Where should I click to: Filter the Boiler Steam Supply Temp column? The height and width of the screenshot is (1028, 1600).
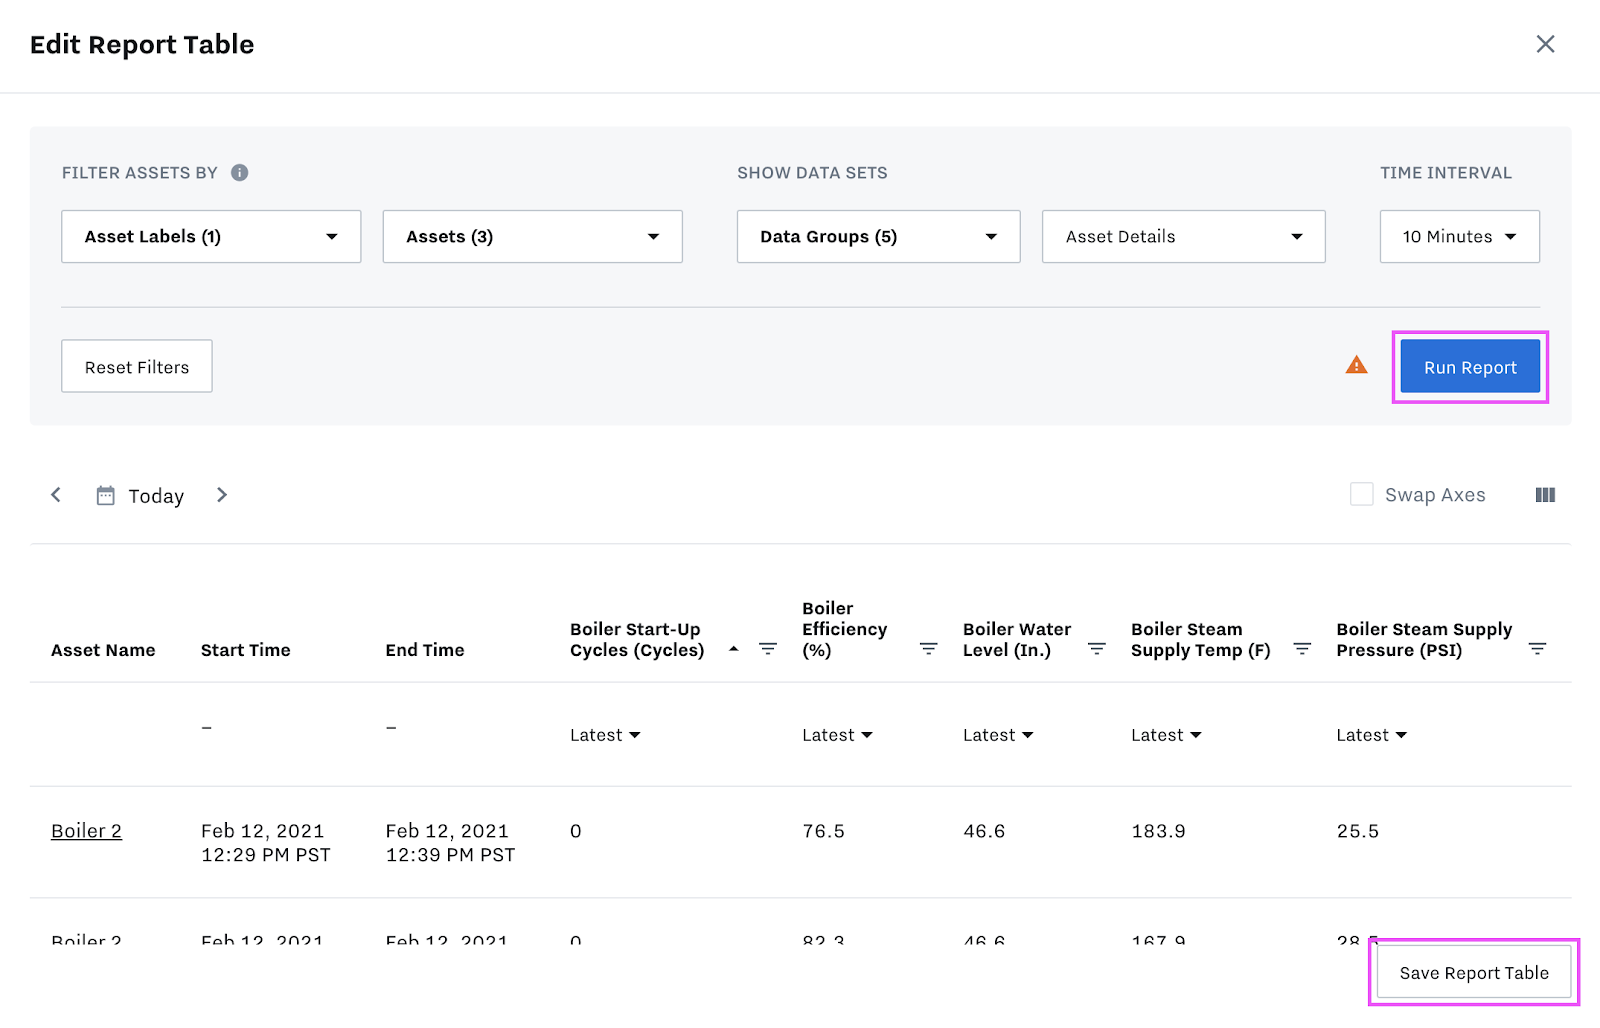tap(1302, 649)
